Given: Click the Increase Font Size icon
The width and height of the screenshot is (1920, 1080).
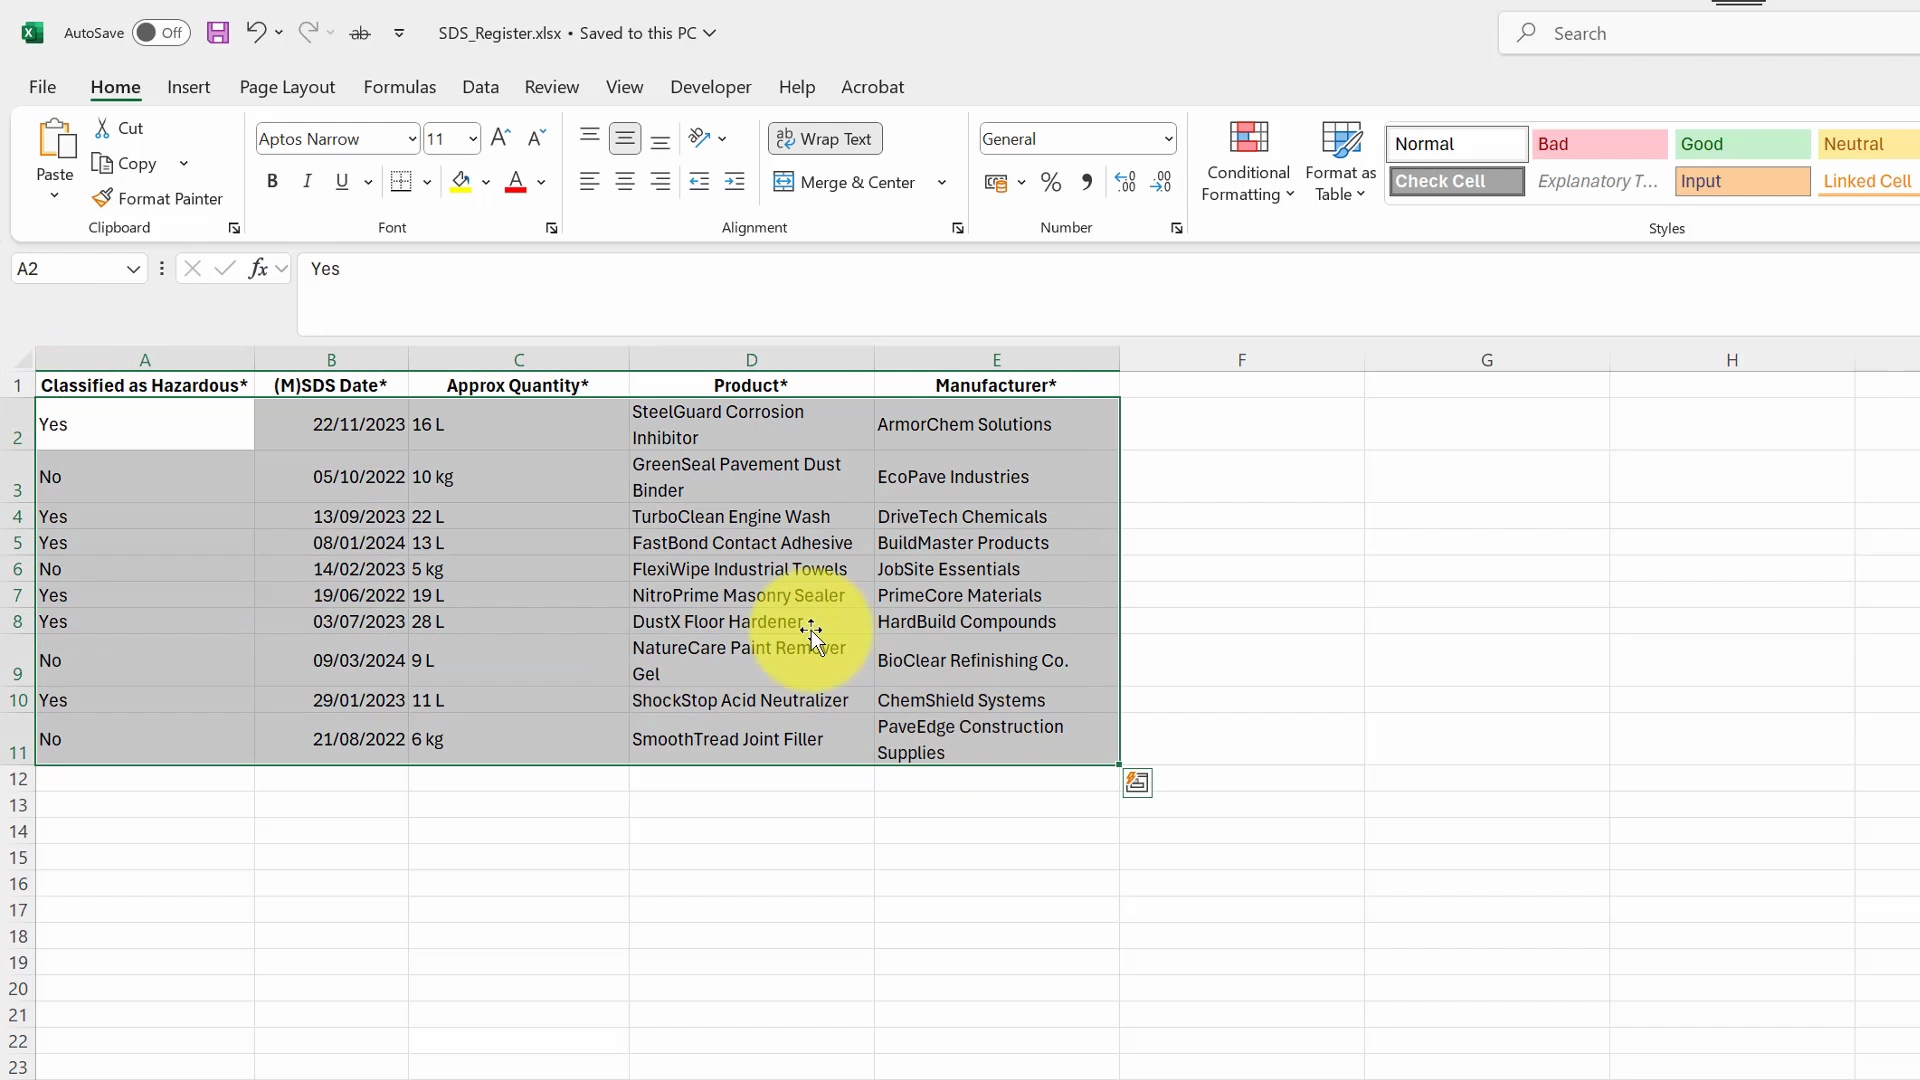Looking at the screenshot, I should (501, 138).
